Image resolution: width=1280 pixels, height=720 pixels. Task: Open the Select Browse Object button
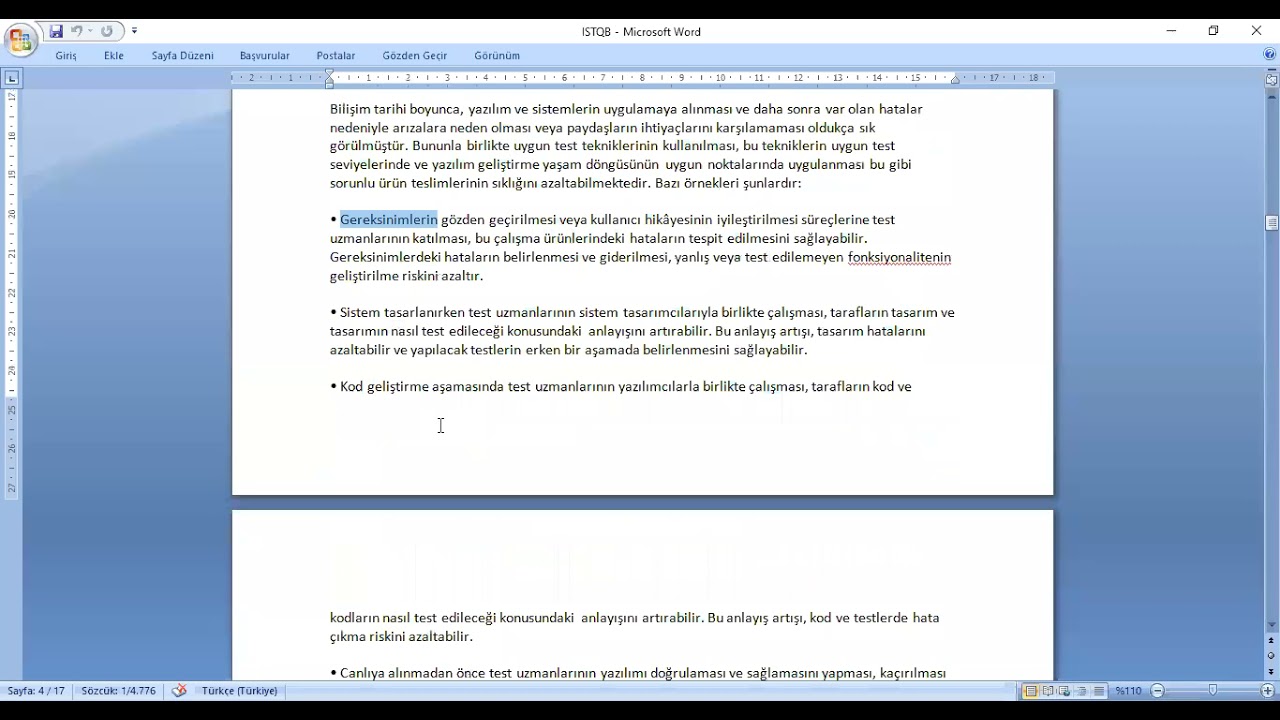(x=1272, y=656)
